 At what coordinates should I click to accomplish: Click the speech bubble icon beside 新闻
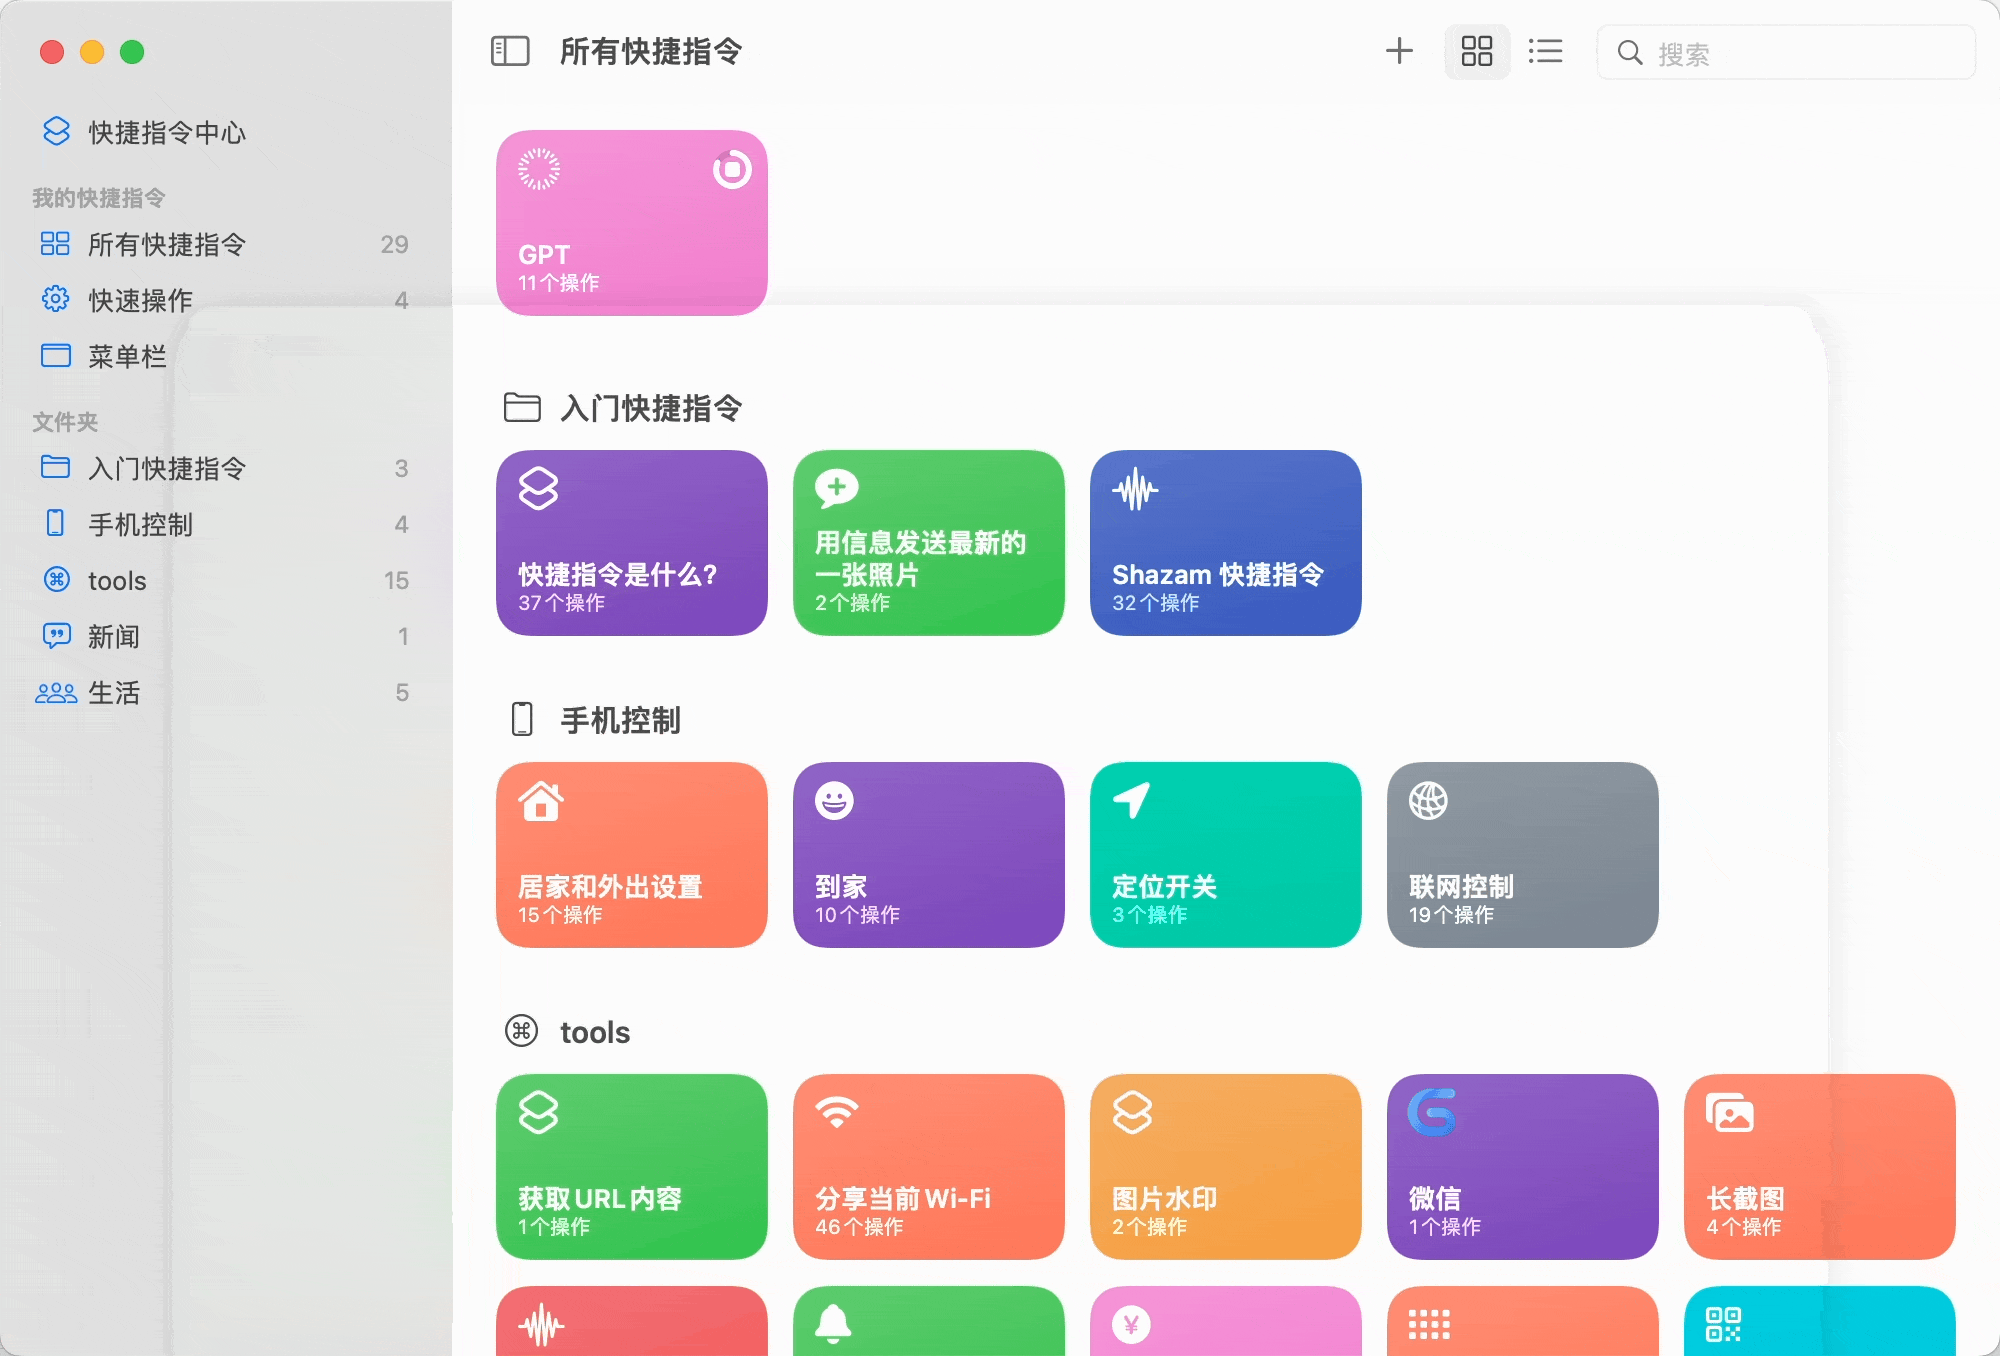57,636
